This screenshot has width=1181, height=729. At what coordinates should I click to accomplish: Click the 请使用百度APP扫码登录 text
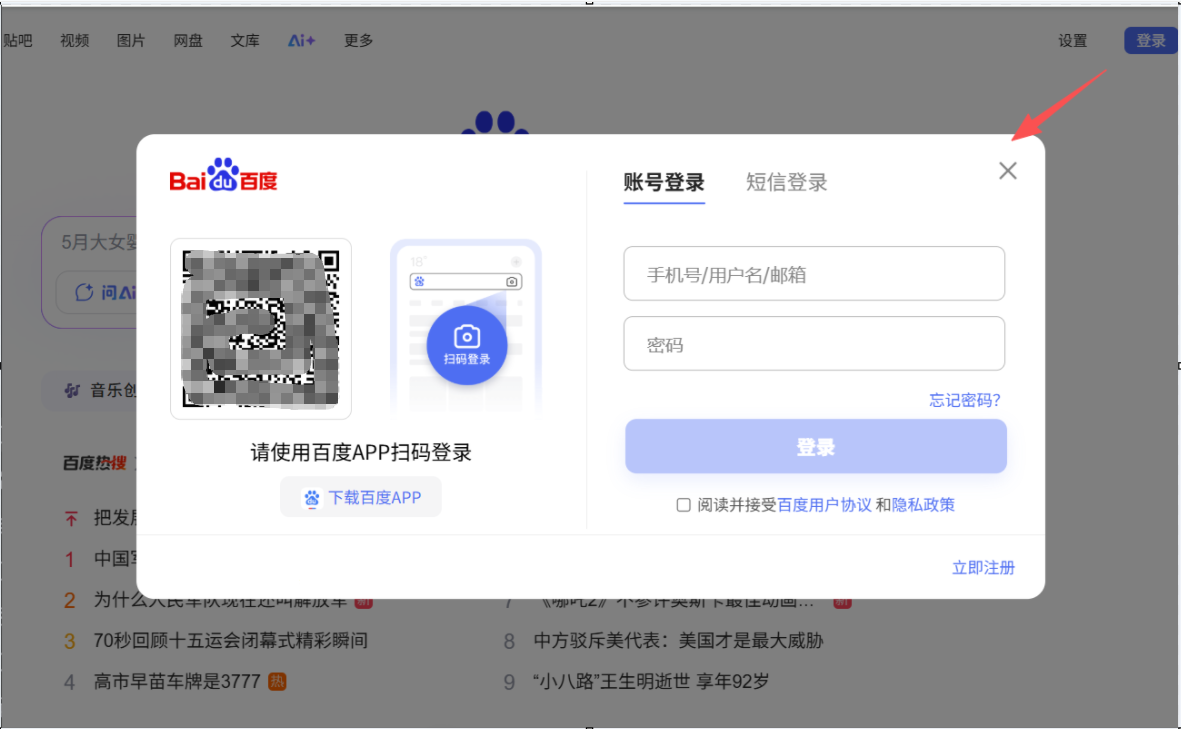[361, 452]
